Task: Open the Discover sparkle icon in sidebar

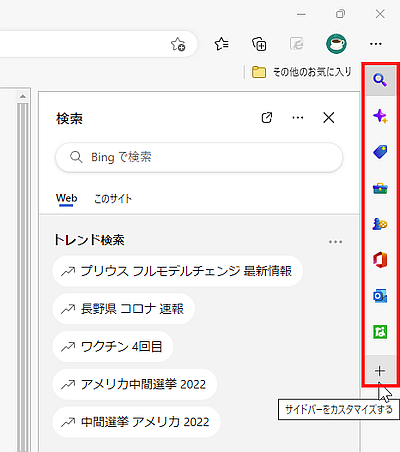Action: [x=380, y=116]
